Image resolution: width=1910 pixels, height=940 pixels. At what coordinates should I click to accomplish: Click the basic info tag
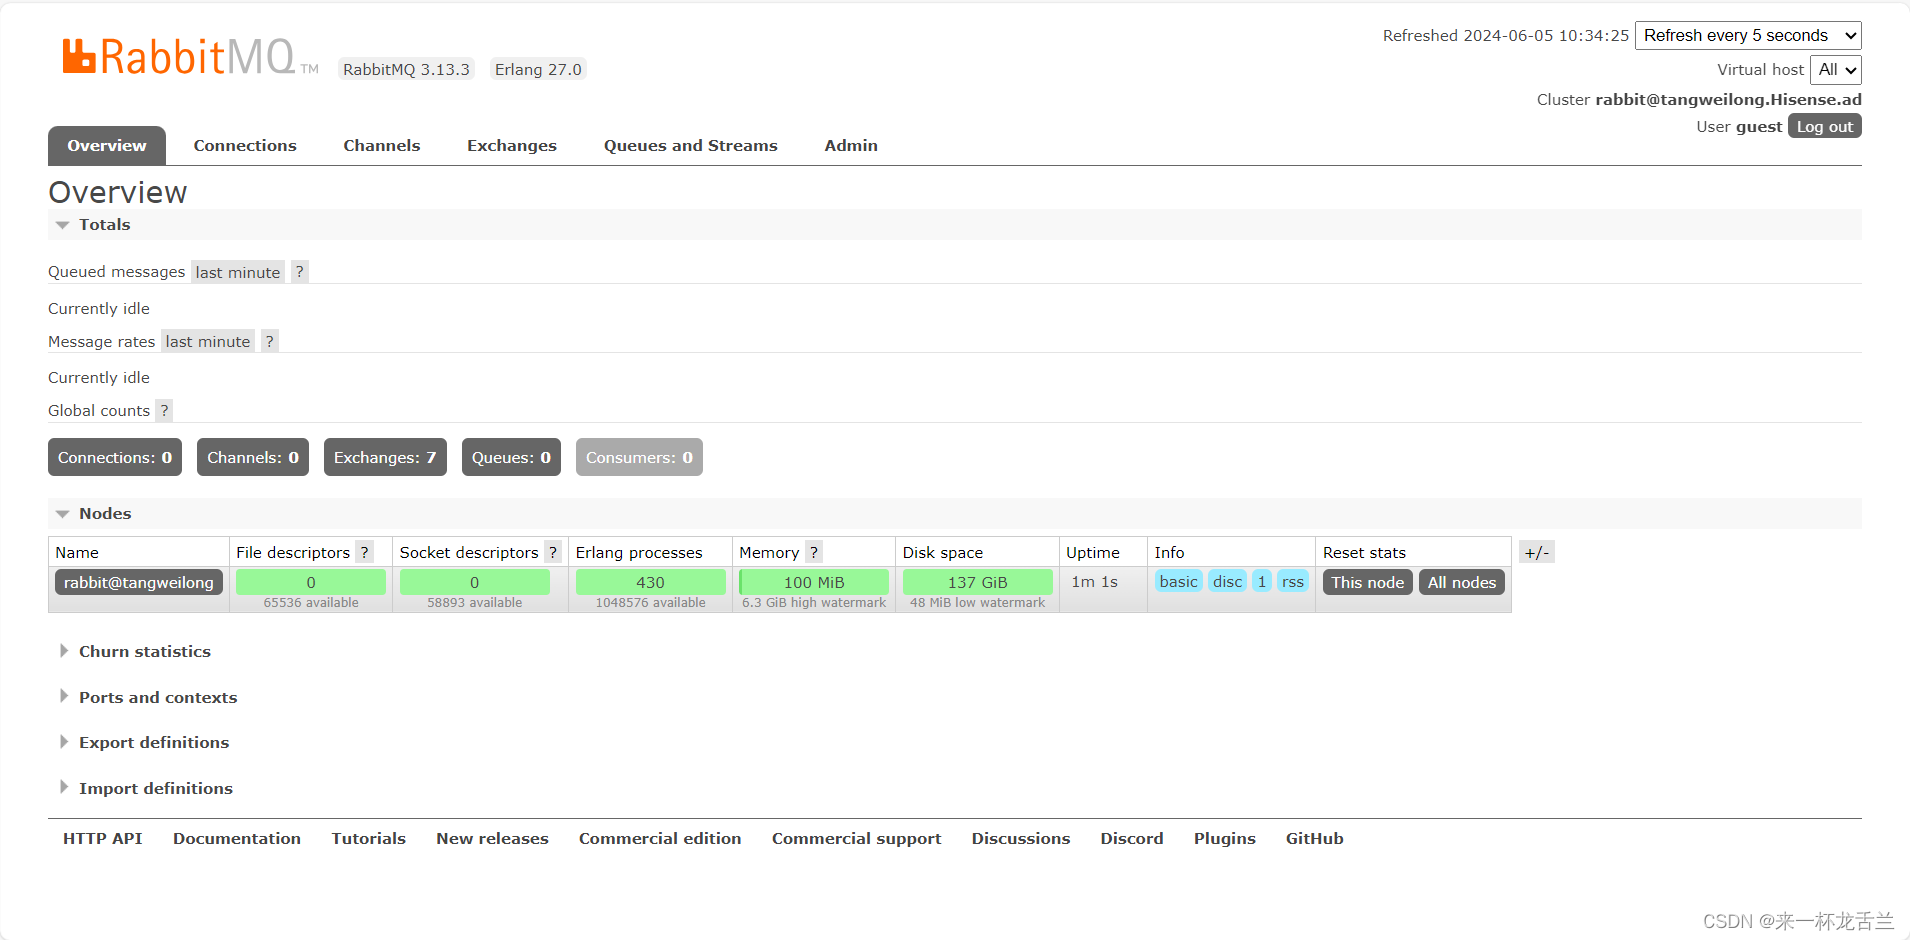[1179, 581]
